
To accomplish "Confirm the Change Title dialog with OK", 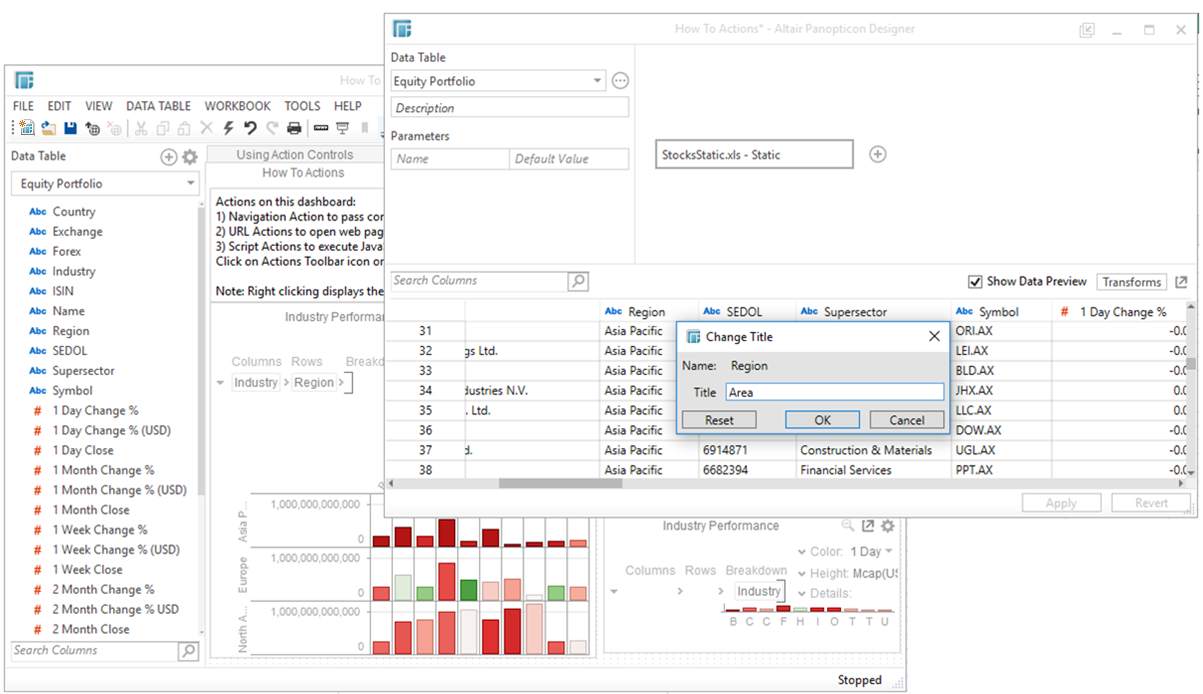I will 822,419.
